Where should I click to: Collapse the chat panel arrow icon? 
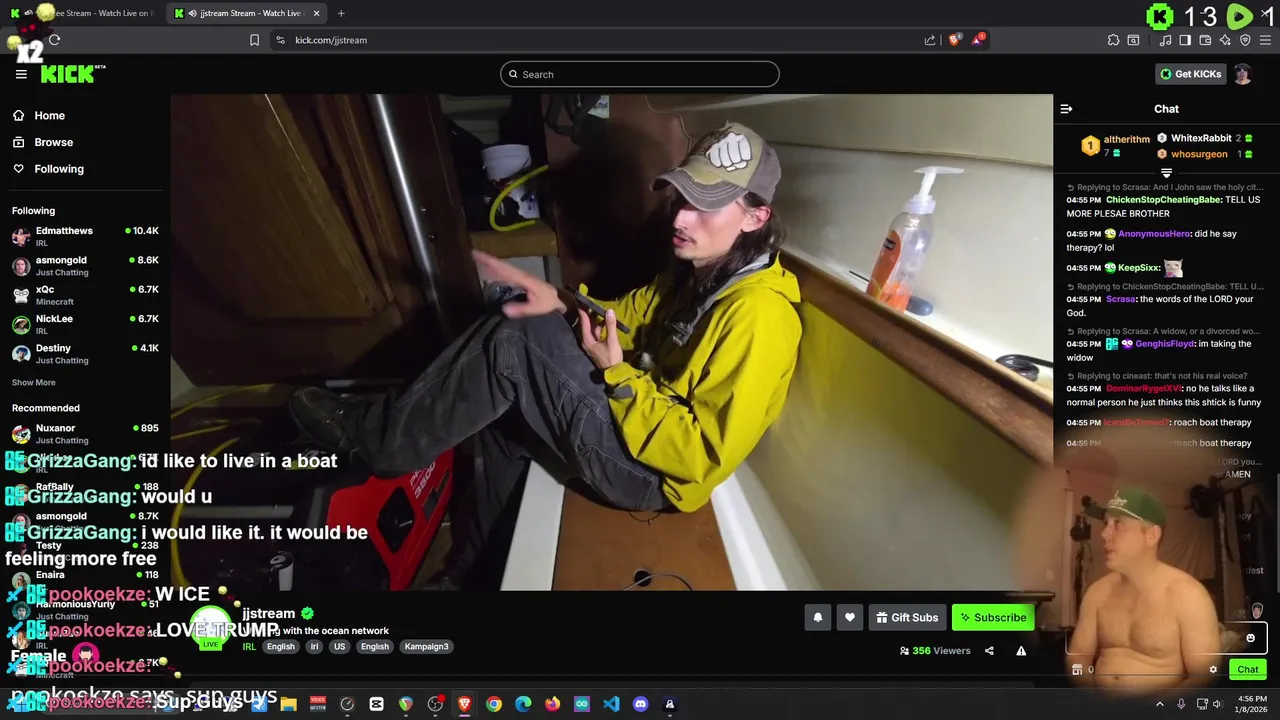tap(1066, 109)
